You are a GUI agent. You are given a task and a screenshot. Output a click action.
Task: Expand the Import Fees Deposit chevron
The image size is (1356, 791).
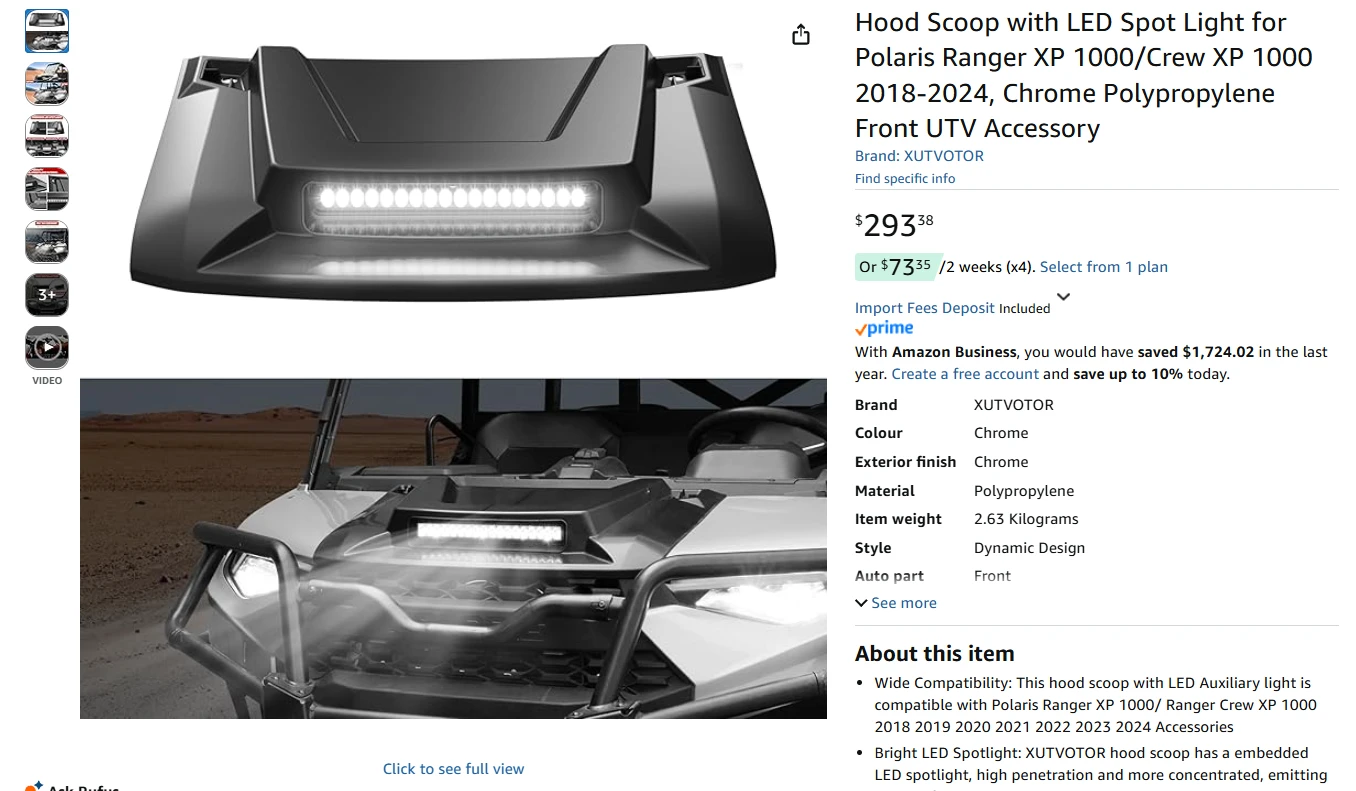click(x=1063, y=297)
